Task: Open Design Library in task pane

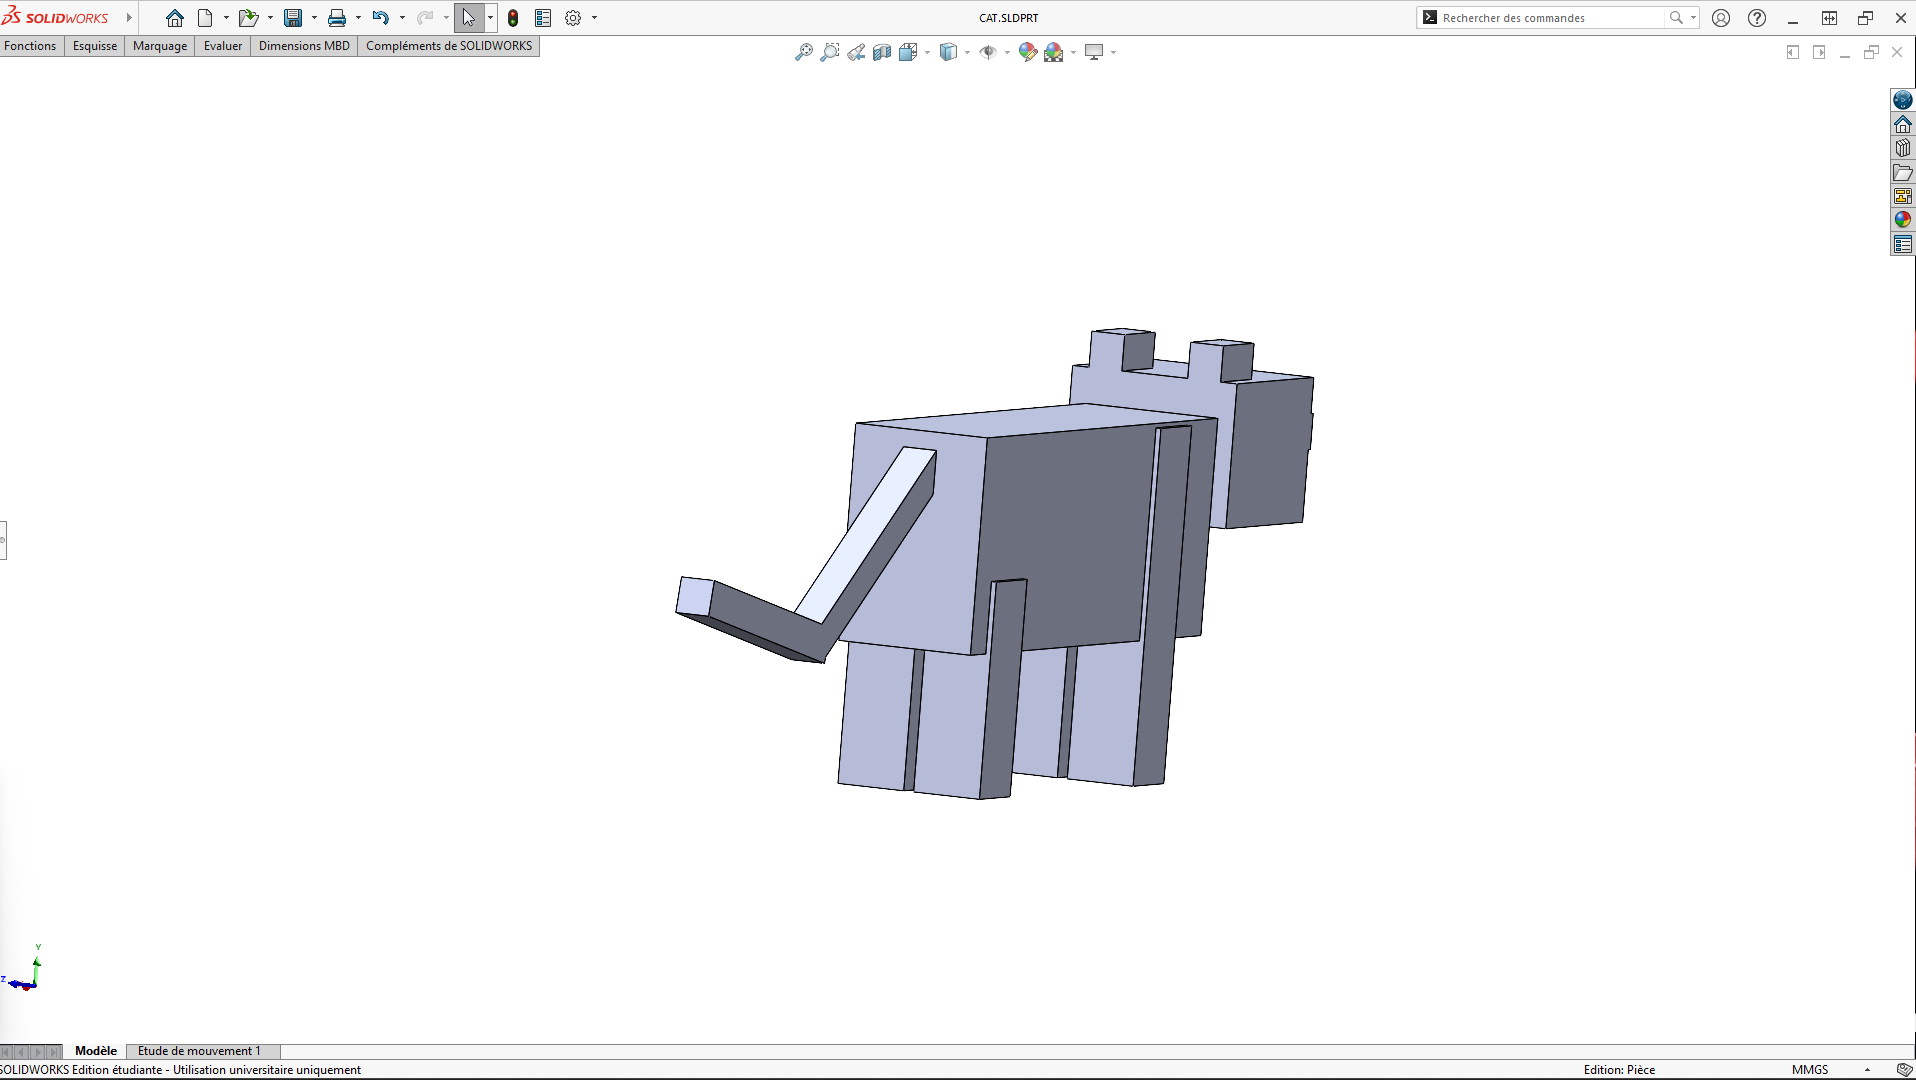Action: click(x=1903, y=148)
